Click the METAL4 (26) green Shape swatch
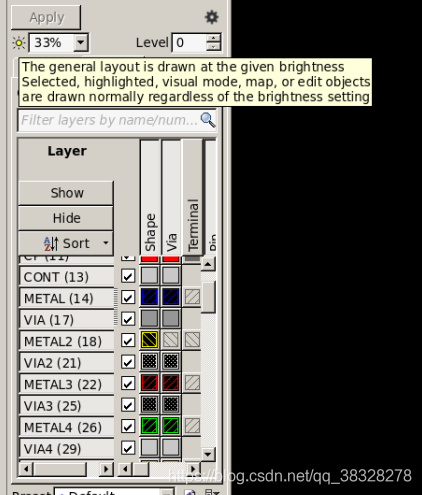The height and width of the screenshot is (495, 422). [149, 426]
